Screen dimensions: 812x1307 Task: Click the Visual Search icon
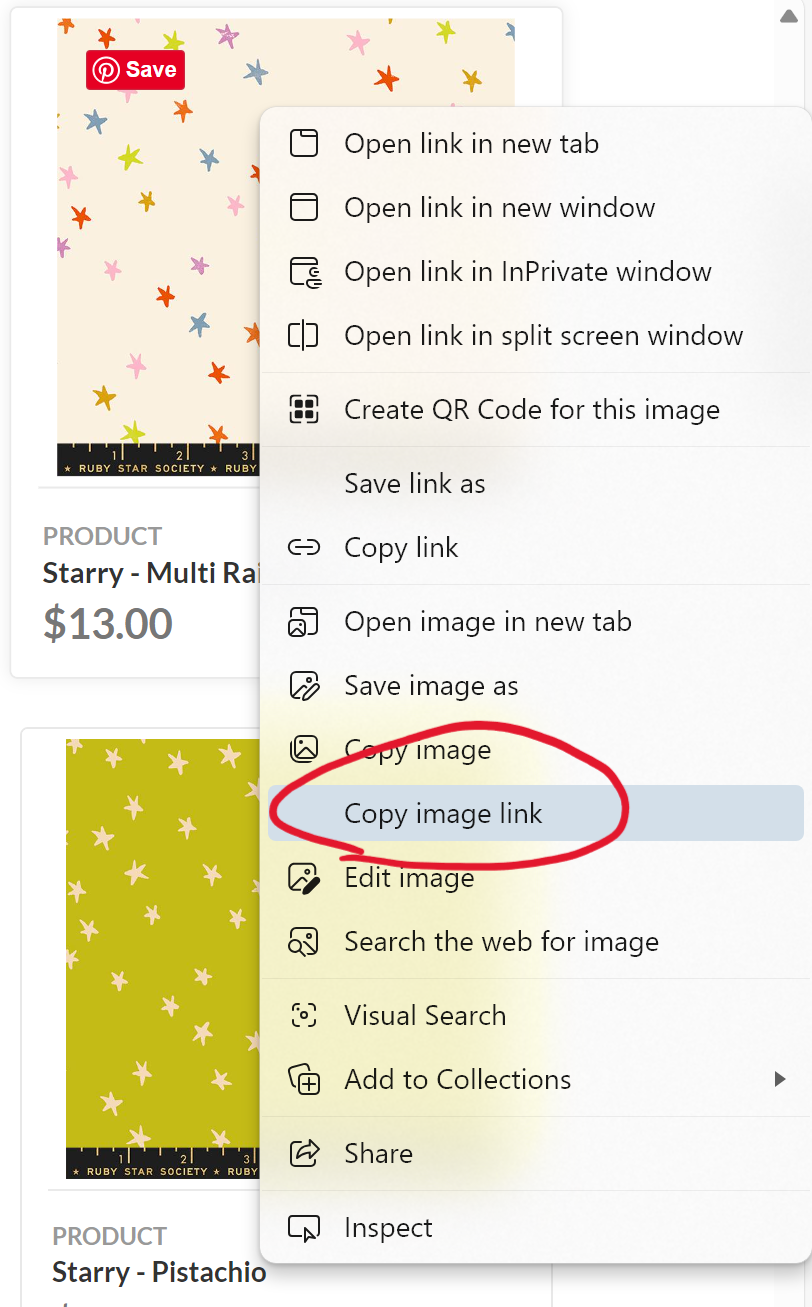click(303, 1015)
